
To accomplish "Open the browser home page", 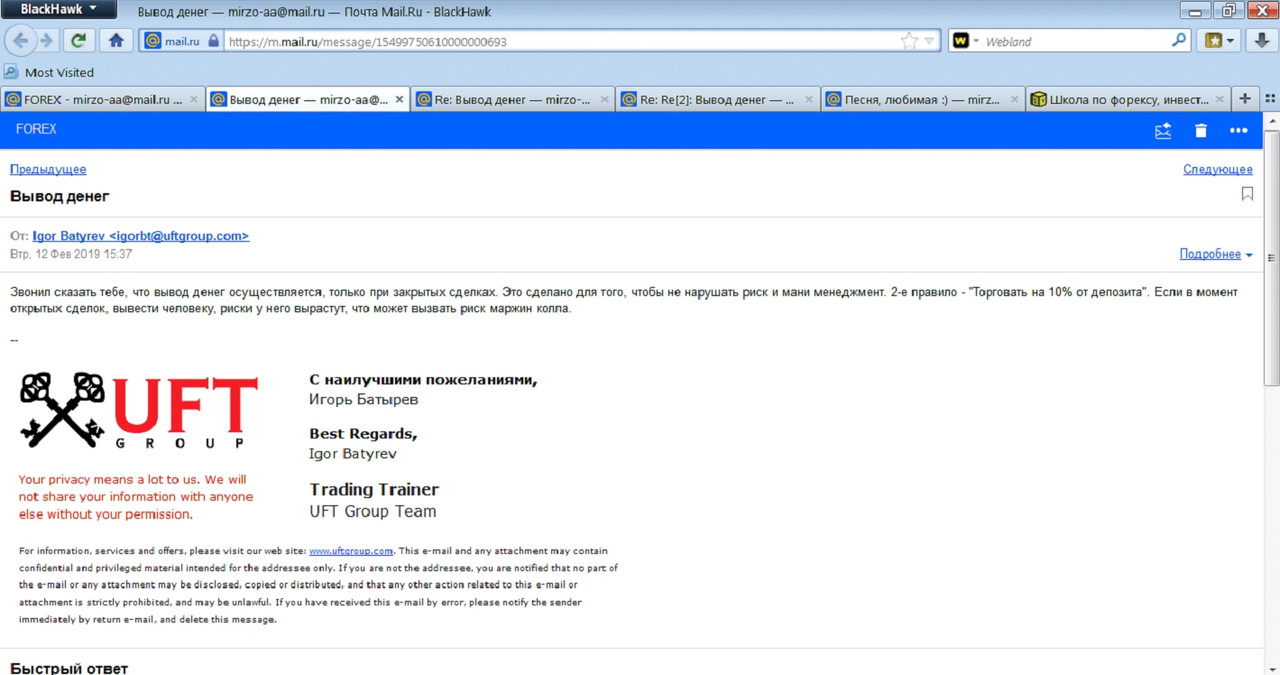I will coord(116,41).
